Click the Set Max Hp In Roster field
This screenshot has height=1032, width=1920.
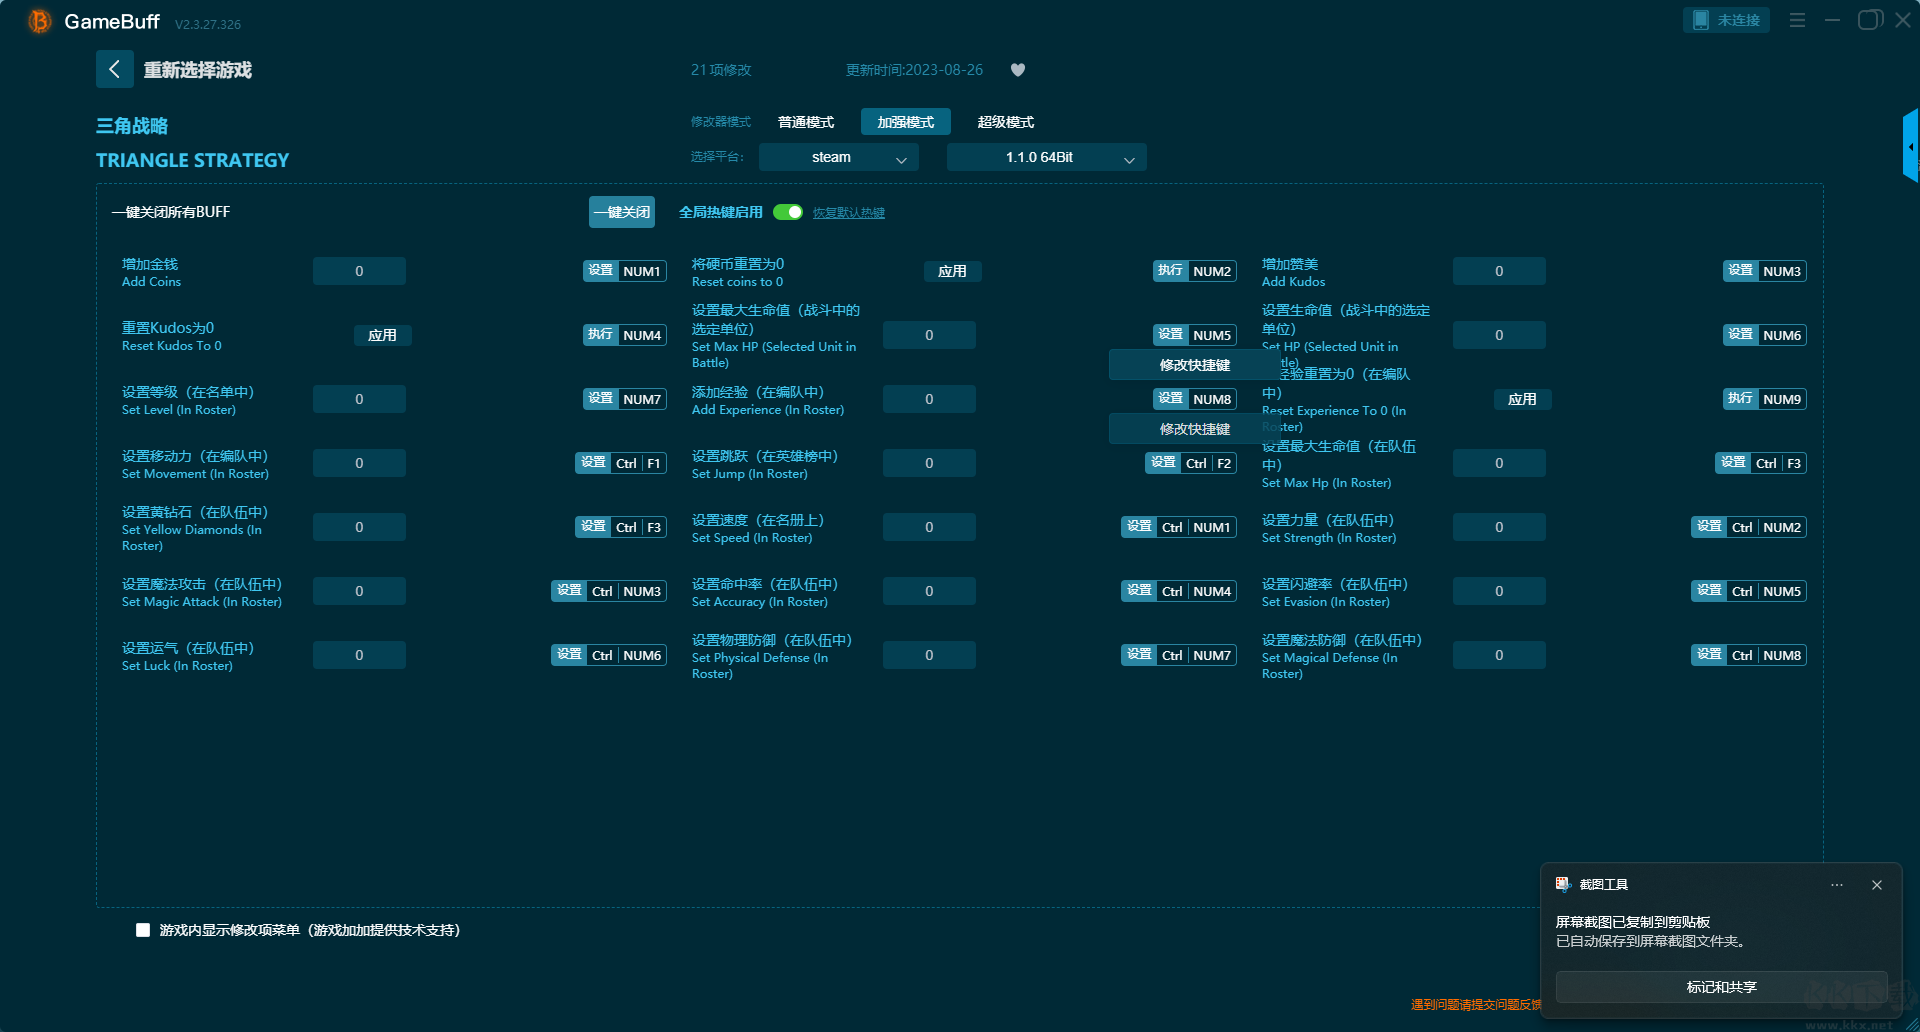(1499, 463)
